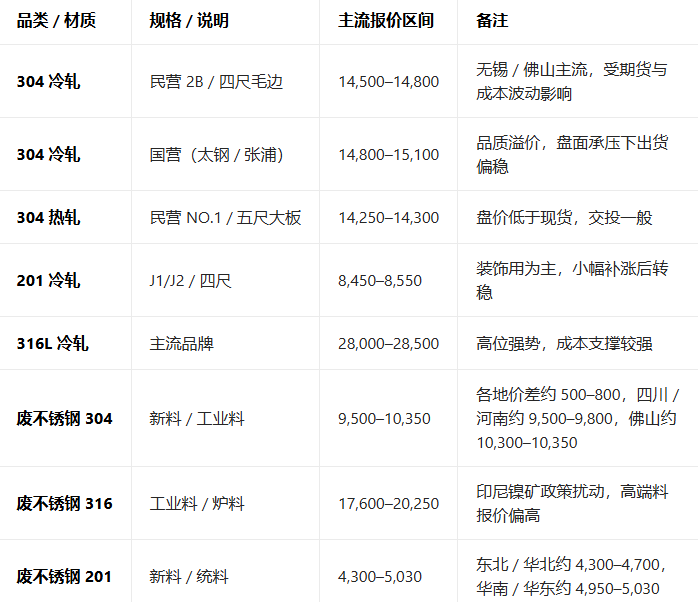The width and height of the screenshot is (698, 602).
Task: Select the 民营 2B / 四尺毛边 cell
Action: coord(216,82)
